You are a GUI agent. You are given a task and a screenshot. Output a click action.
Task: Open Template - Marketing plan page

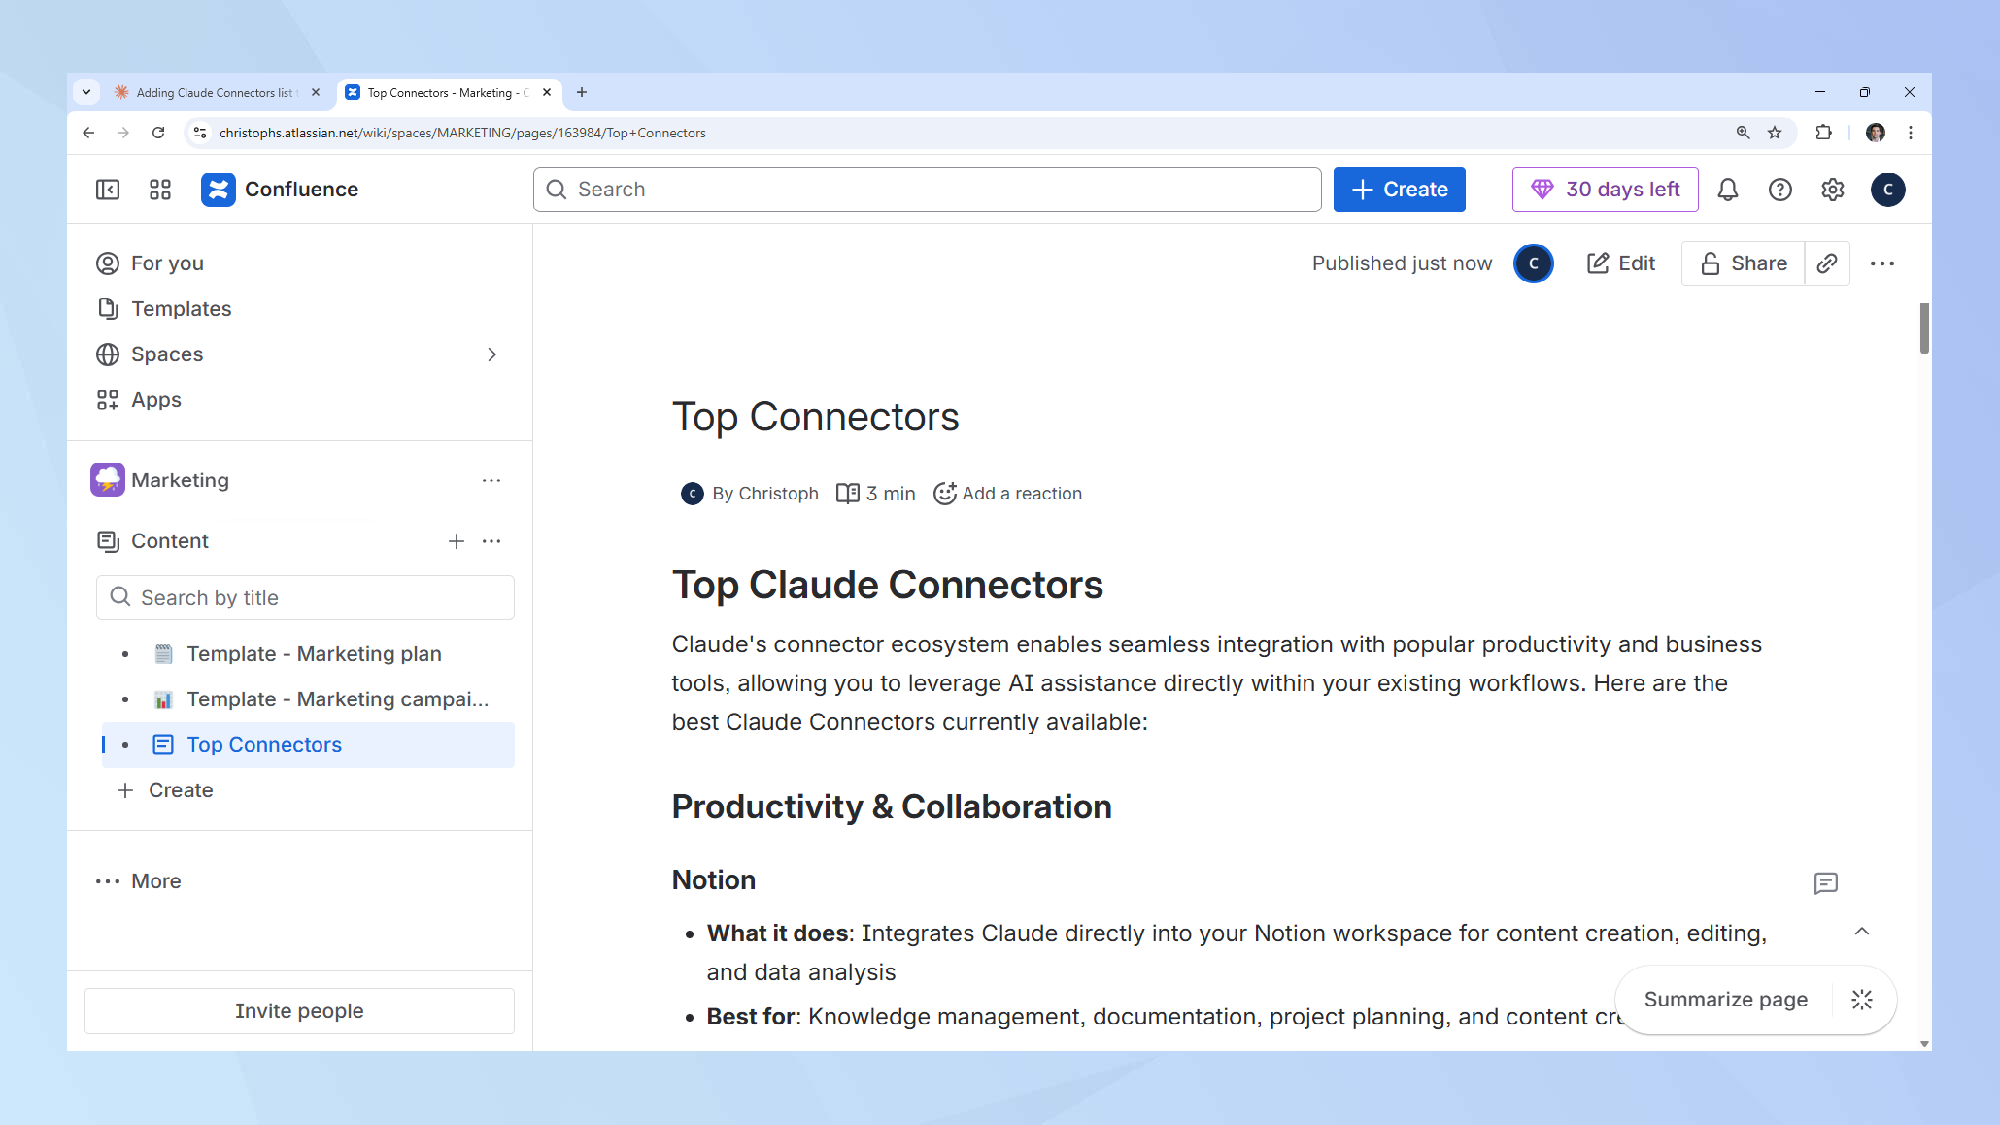coord(313,653)
